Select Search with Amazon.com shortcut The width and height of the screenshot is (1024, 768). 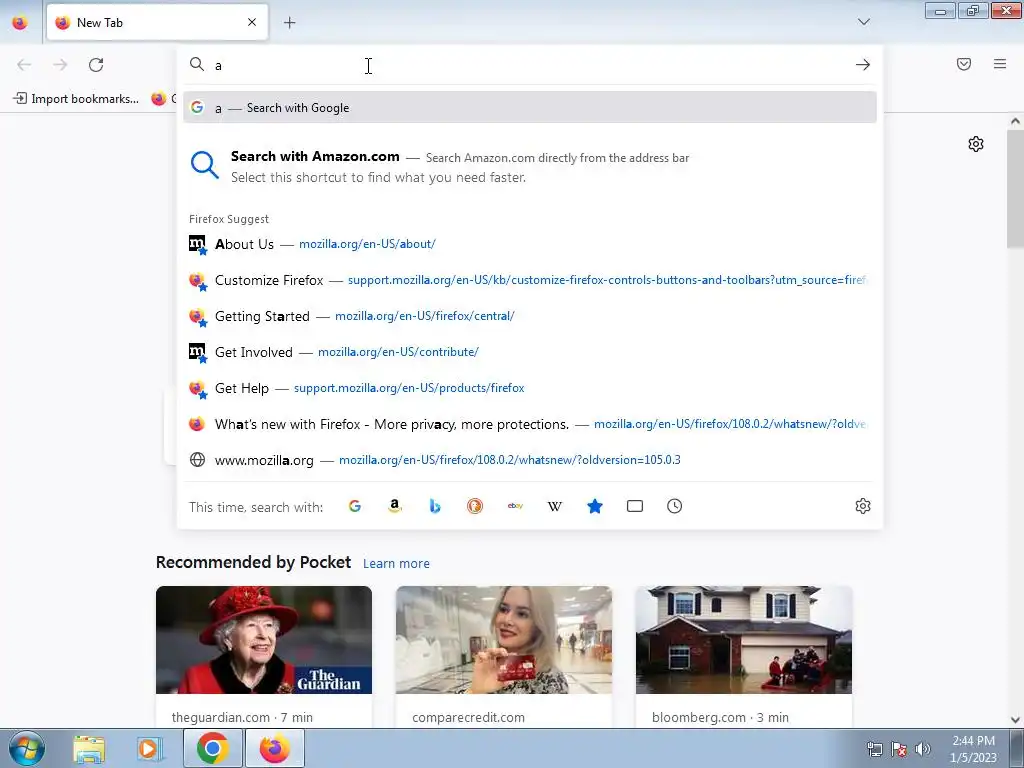click(530, 167)
